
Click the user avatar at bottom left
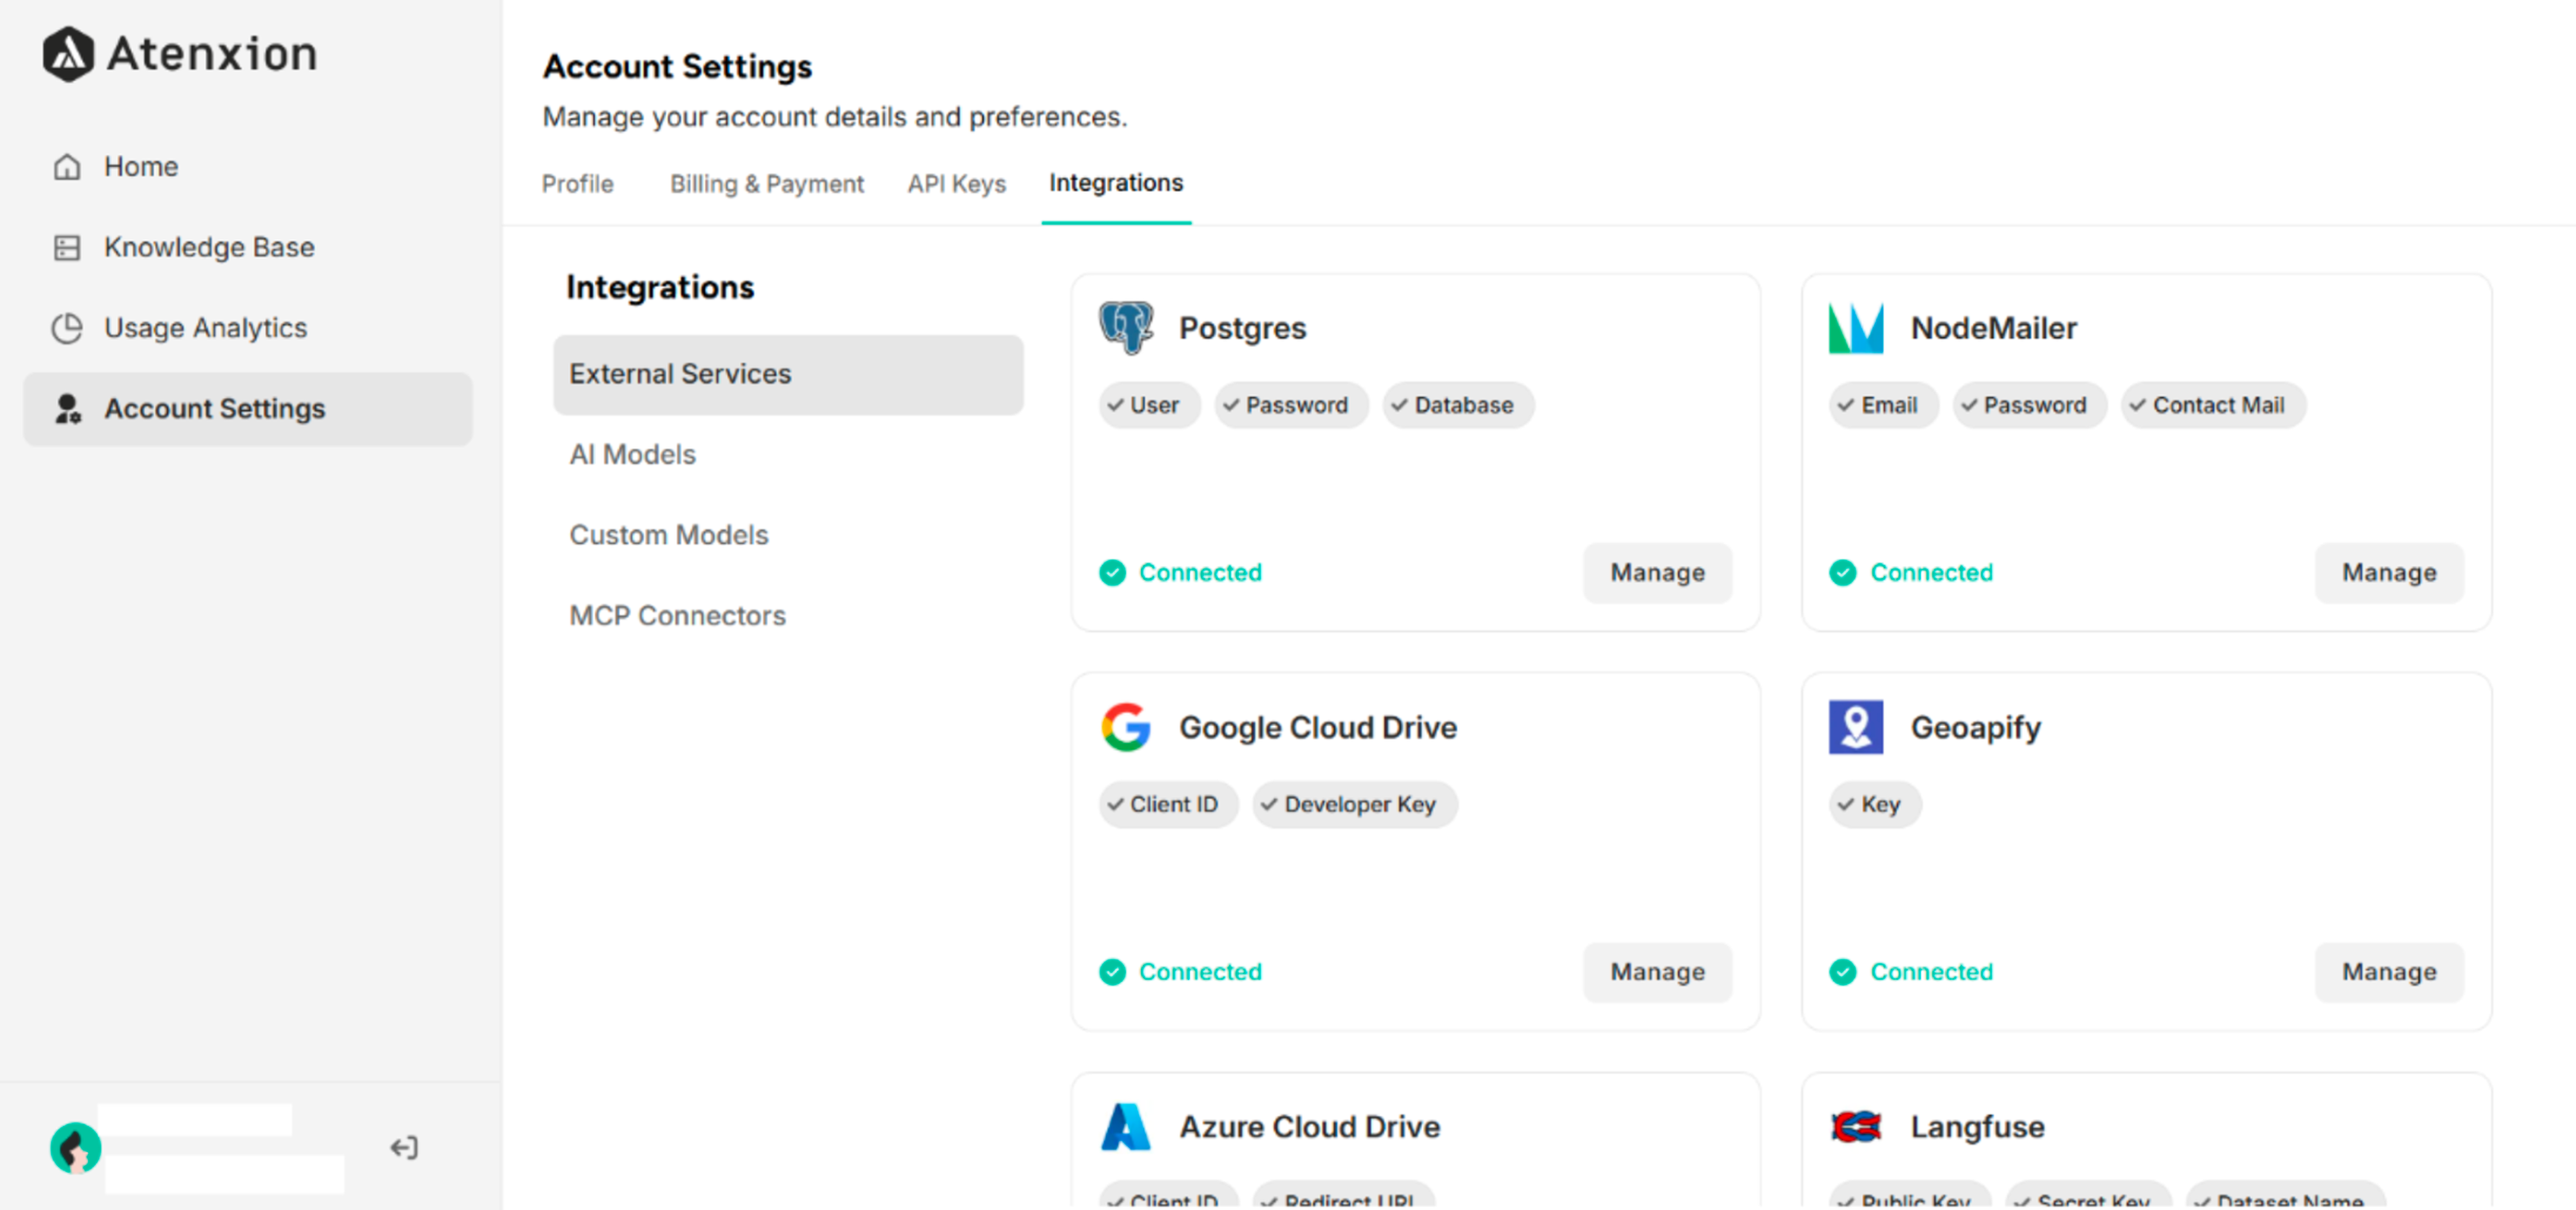75,1147
